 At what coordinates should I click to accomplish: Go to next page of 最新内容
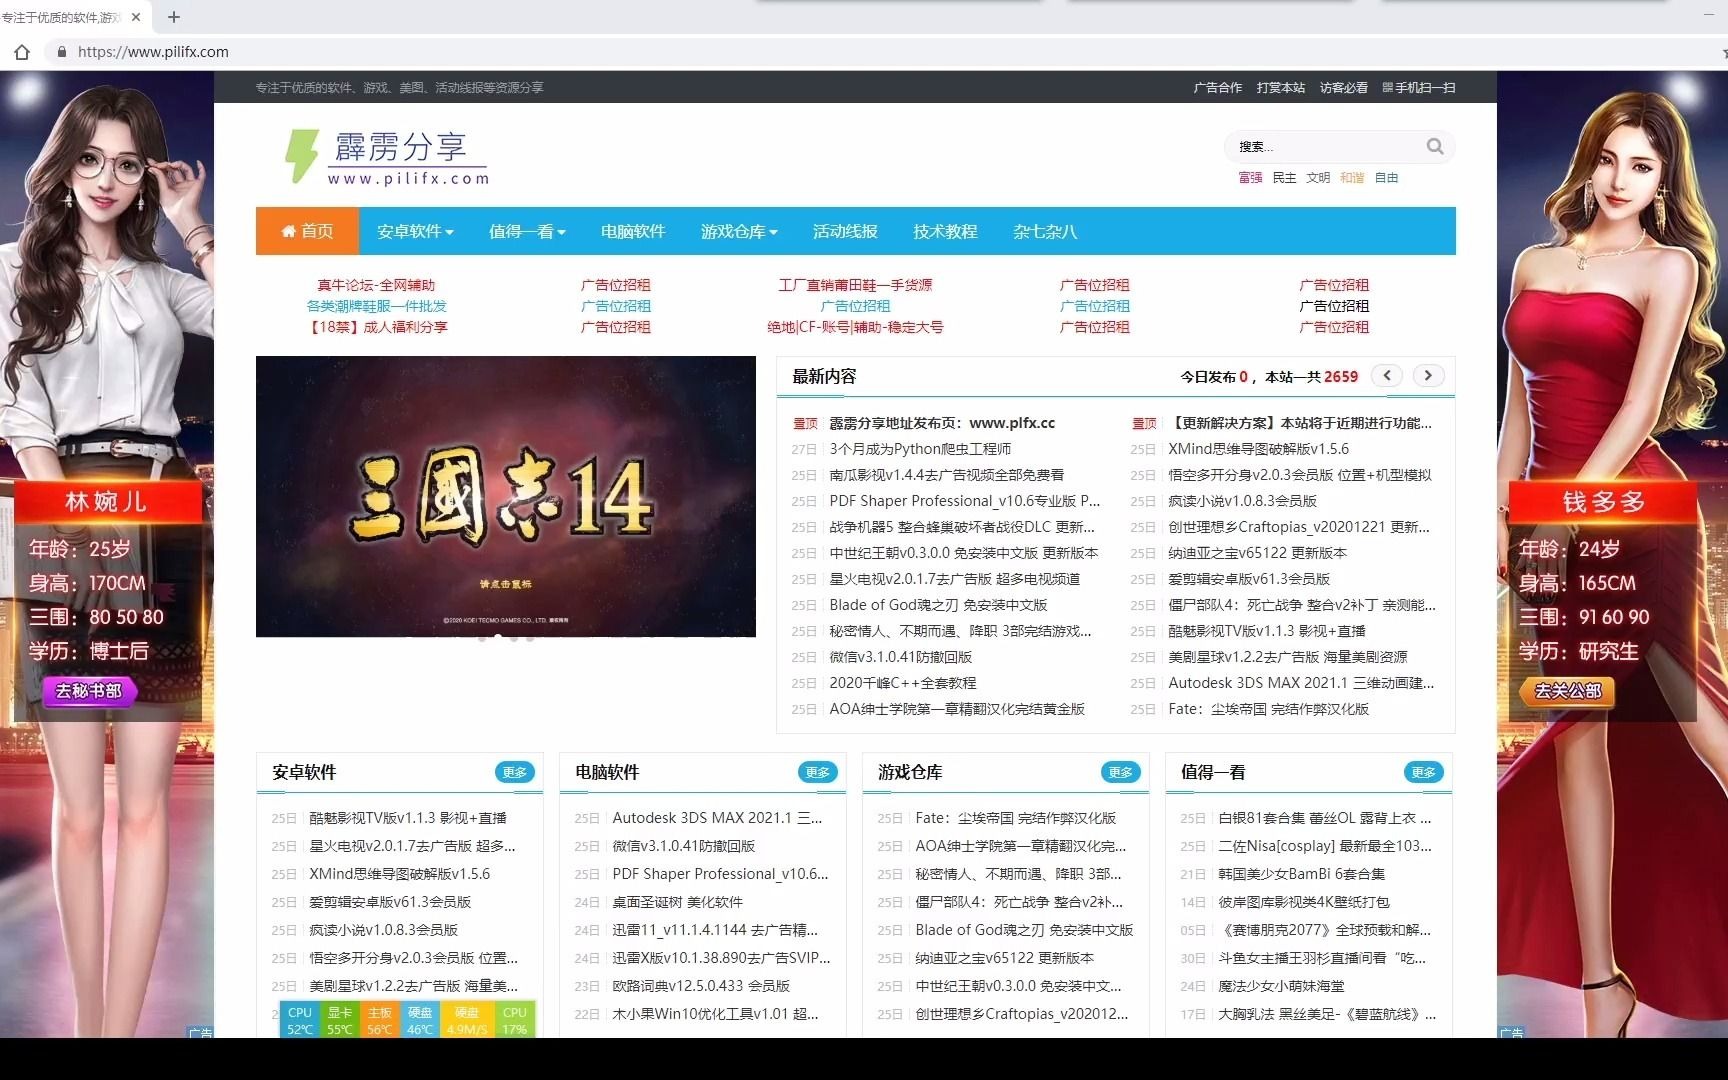pos(1428,376)
